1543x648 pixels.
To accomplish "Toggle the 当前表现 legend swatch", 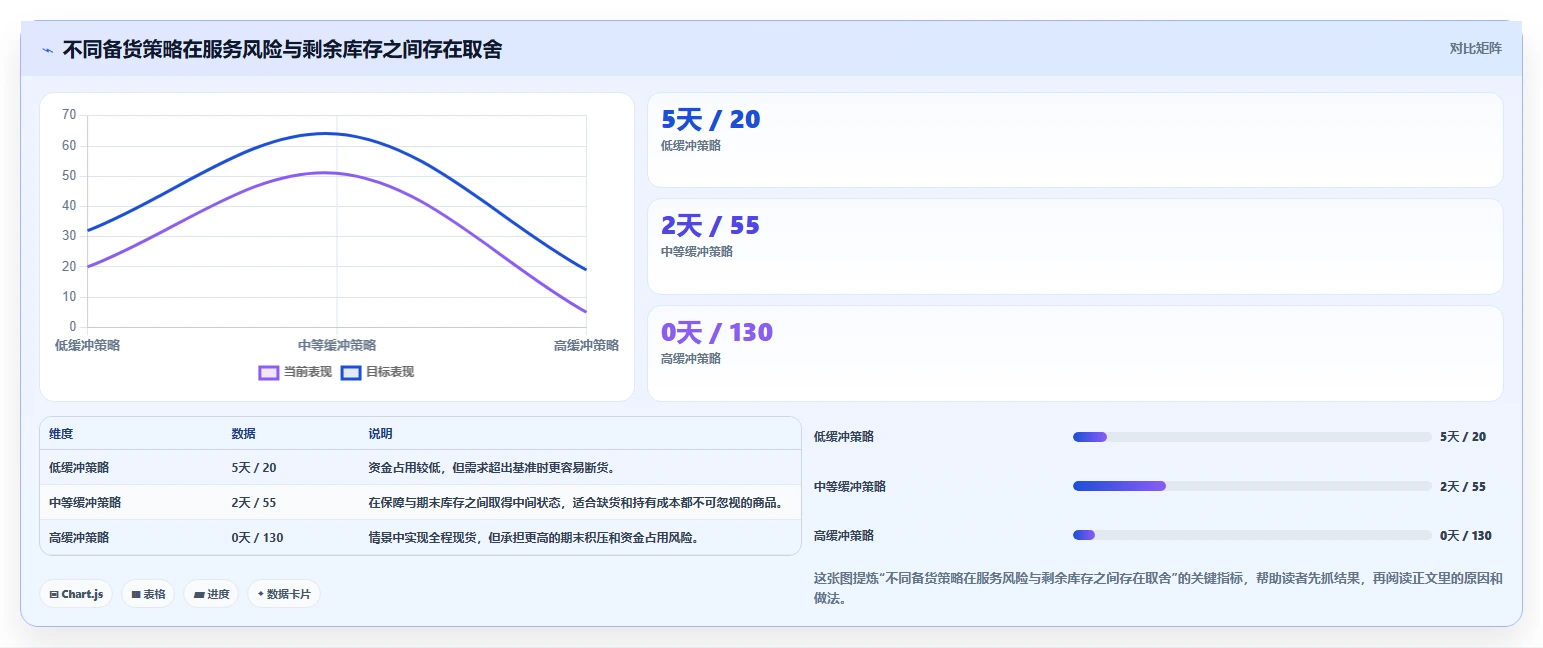I will point(268,372).
